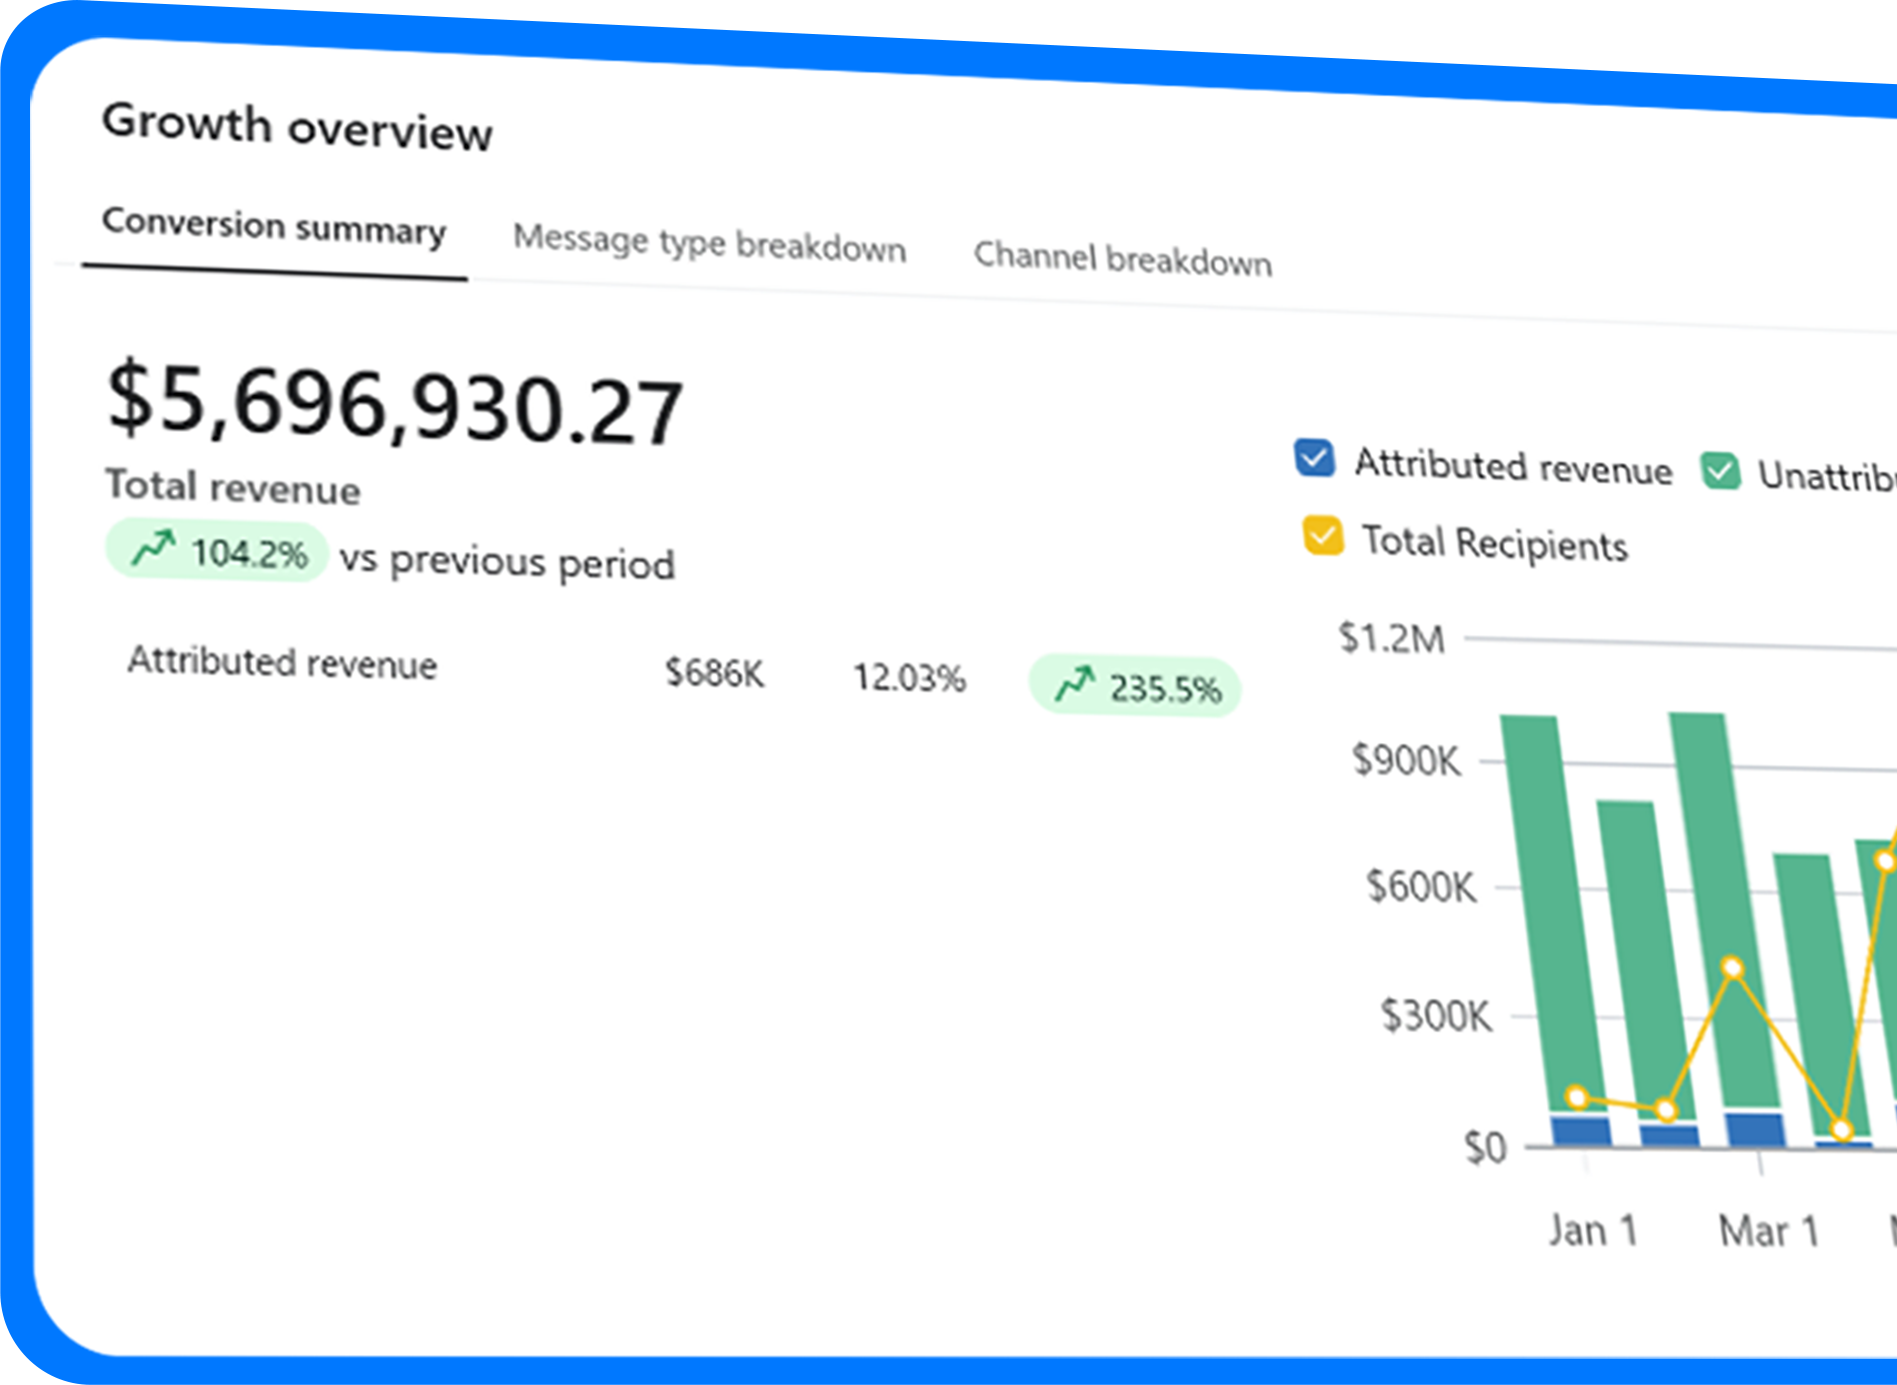Click the 235.5% growth percentage text
This screenshot has height=1385, width=1897.
pos(1165,689)
